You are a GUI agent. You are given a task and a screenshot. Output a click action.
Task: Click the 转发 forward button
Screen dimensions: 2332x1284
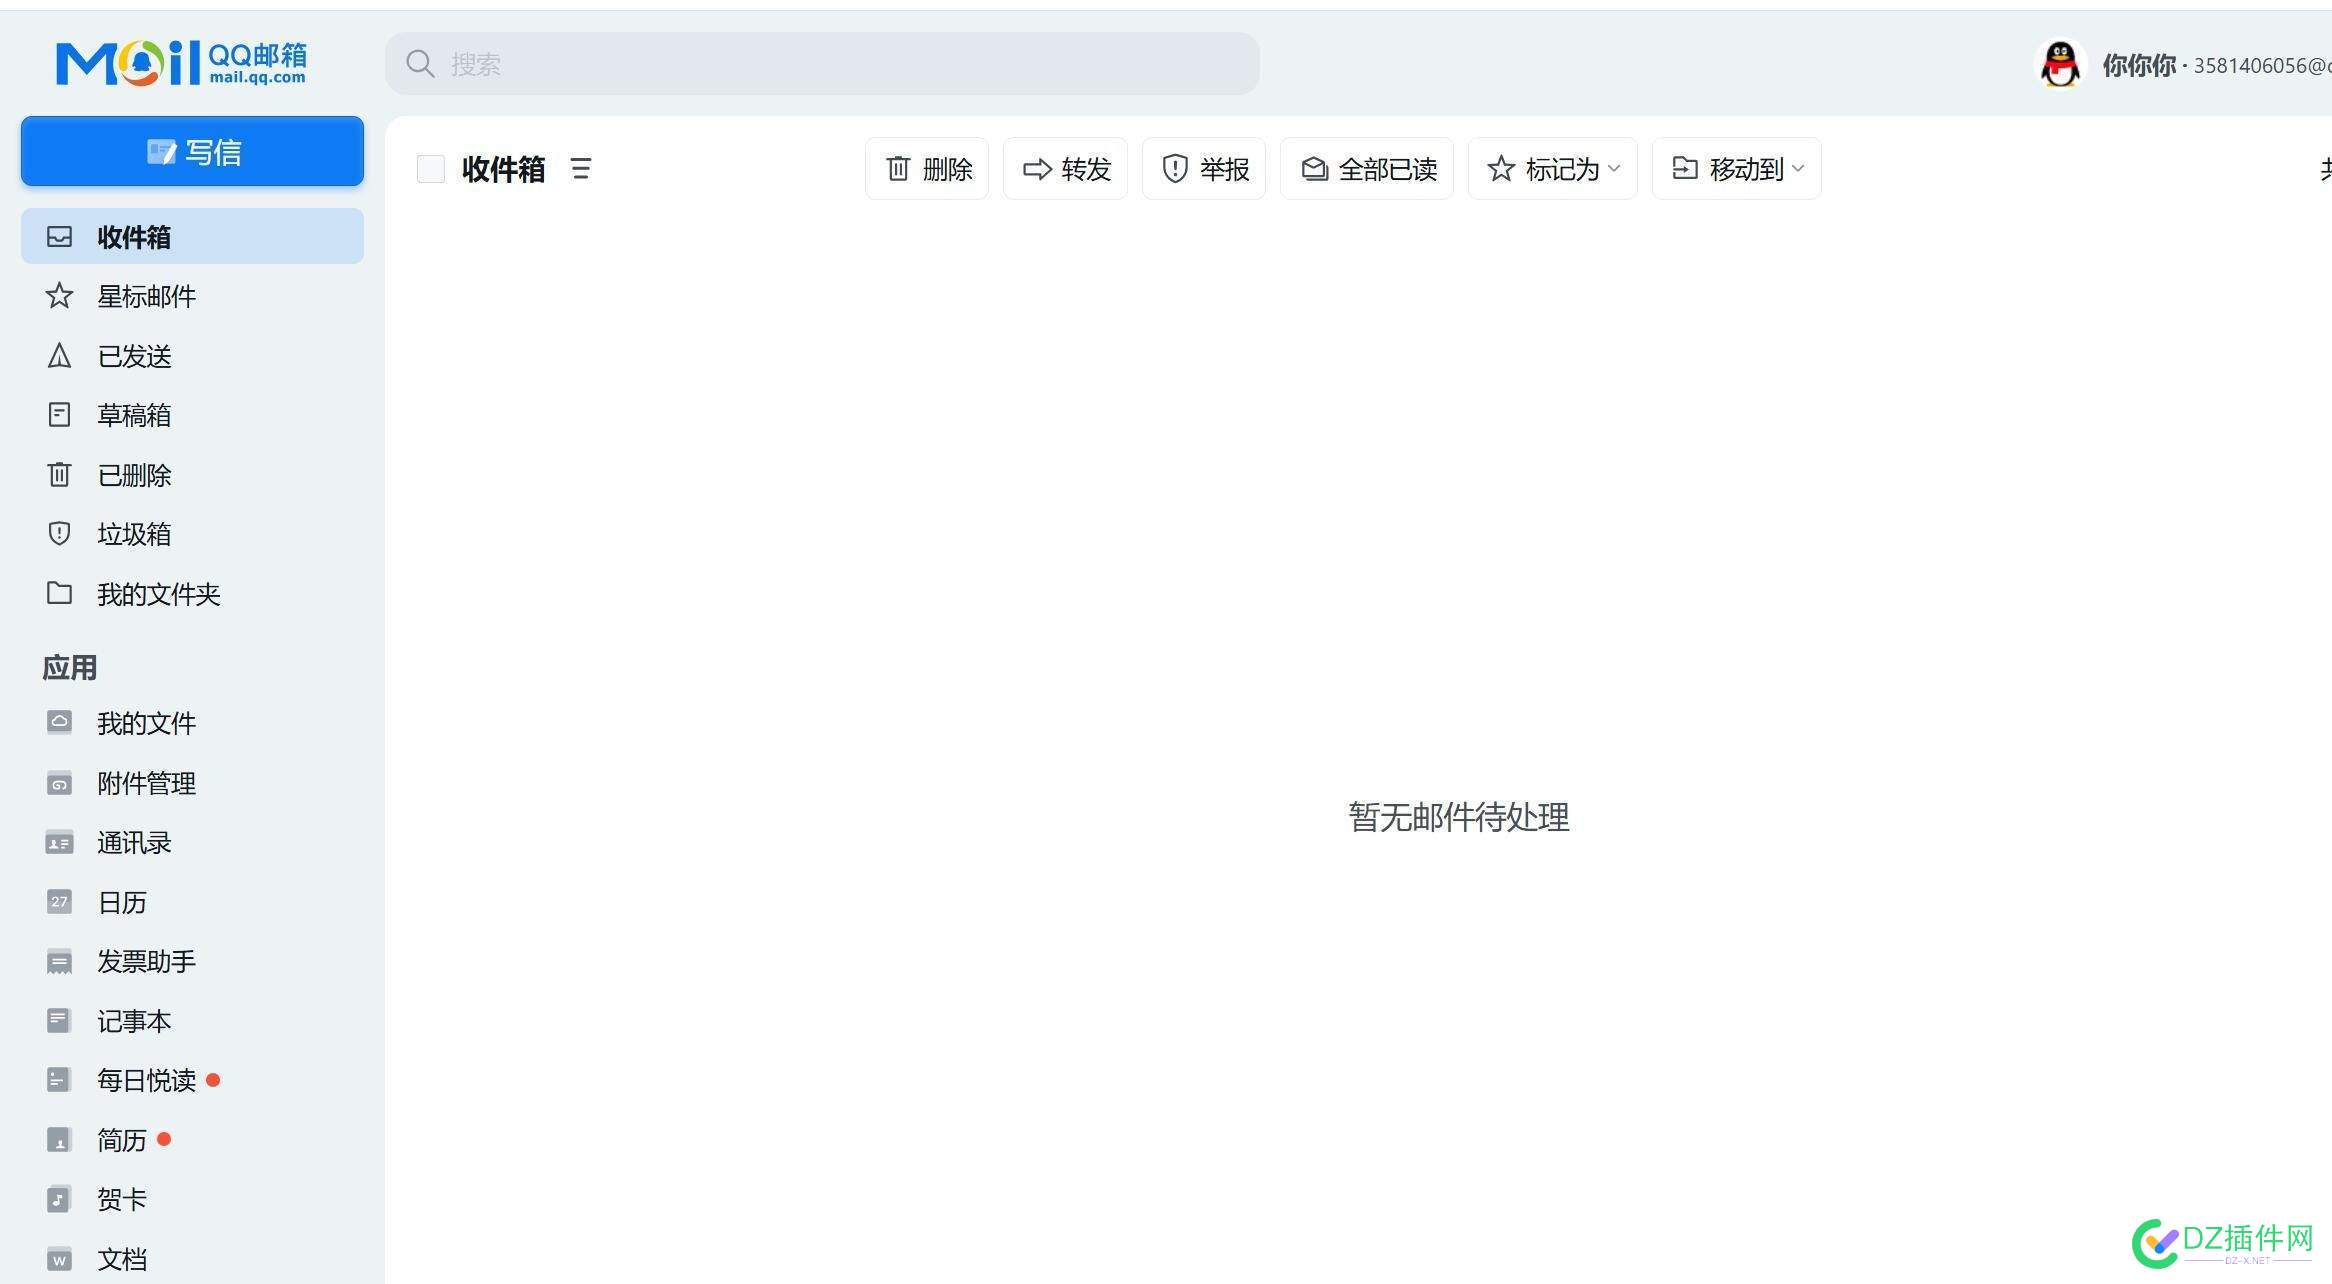tap(1066, 169)
